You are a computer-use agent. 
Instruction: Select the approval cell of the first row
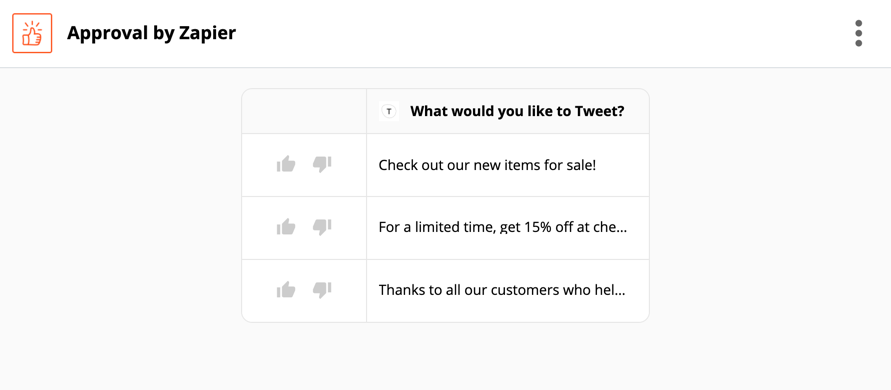[x=304, y=165]
